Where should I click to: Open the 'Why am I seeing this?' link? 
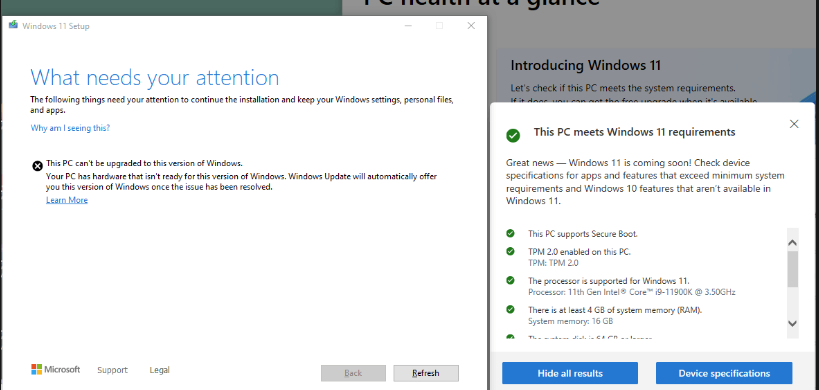(70, 128)
